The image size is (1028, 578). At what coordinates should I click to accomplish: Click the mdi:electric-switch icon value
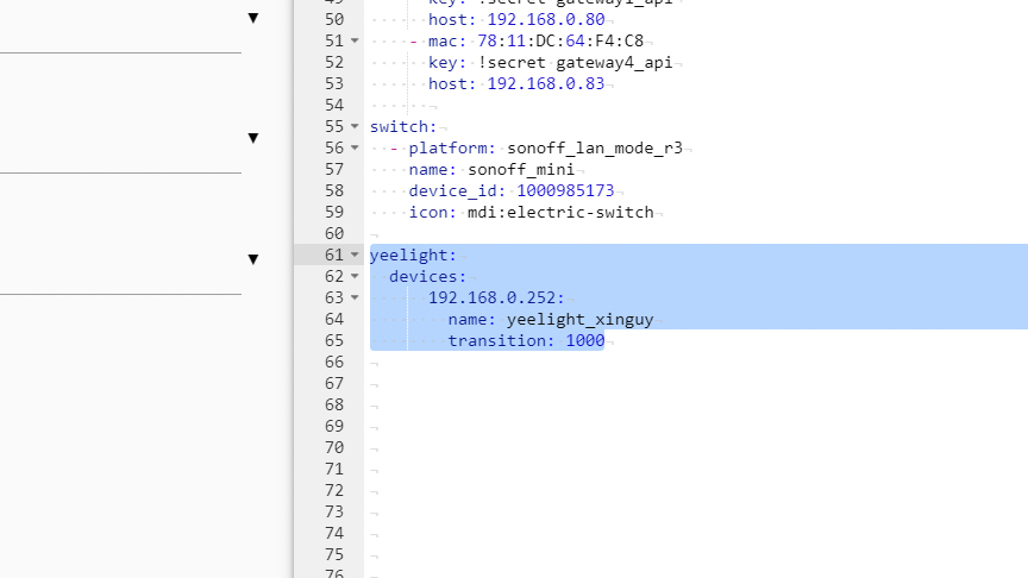tap(560, 212)
